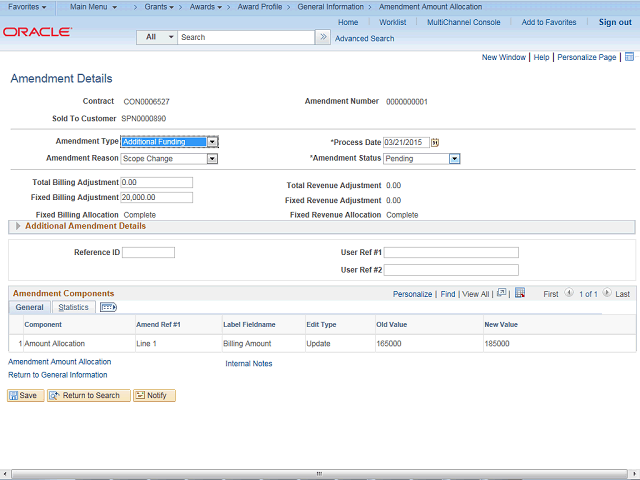The width and height of the screenshot is (640, 480).
Task: Open the Amendment Amount Allocation link
Action: click(59, 361)
